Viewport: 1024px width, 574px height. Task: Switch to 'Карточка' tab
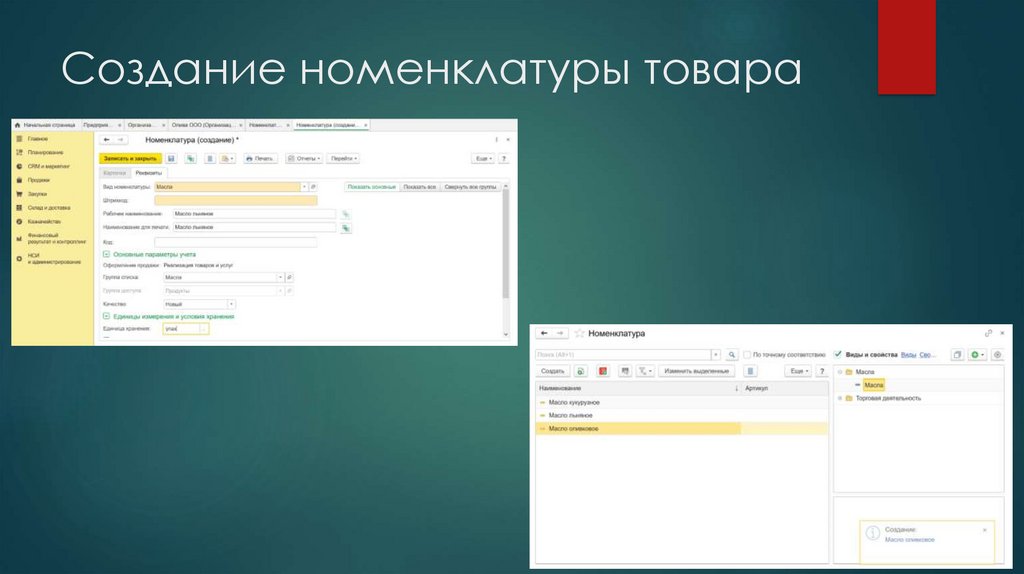[114, 173]
